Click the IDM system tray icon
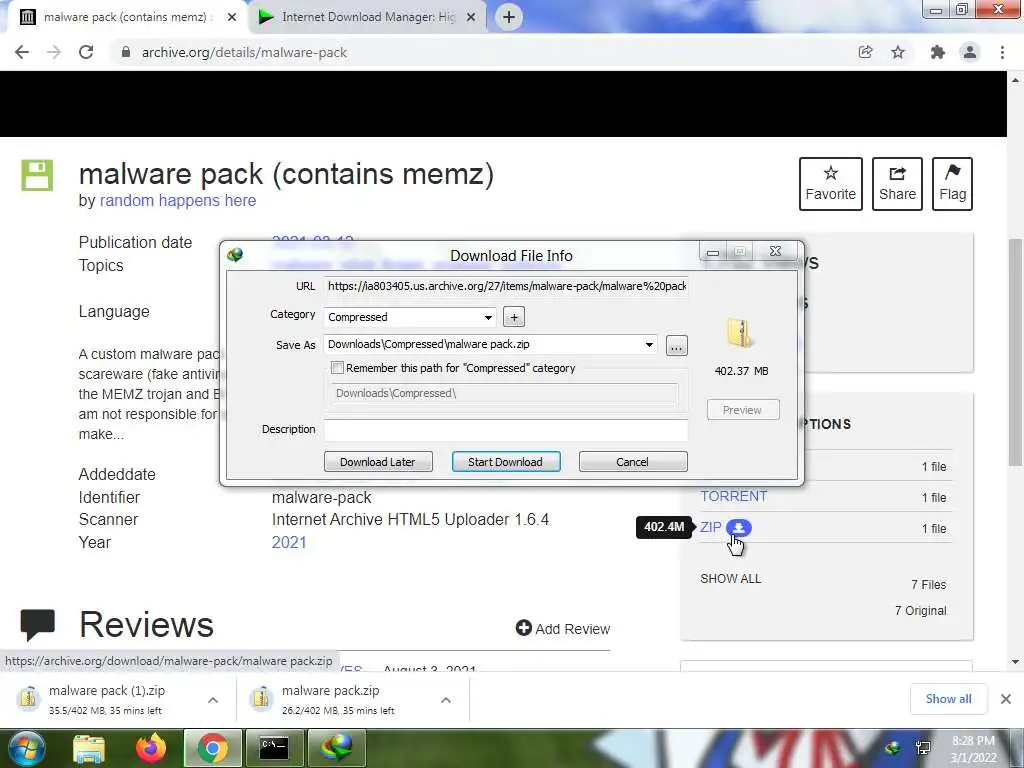This screenshot has height=768, width=1024. (892, 748)
